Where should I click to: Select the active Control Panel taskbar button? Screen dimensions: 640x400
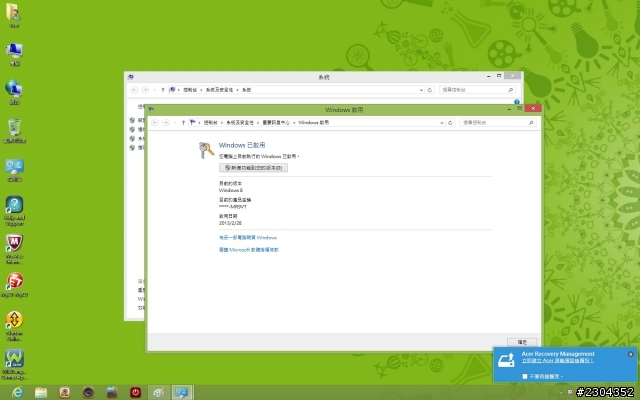coord(182,392)
